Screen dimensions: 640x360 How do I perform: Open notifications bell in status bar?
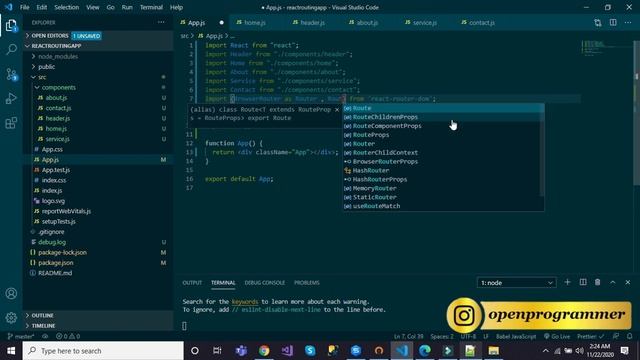click(x=630, y=336)
